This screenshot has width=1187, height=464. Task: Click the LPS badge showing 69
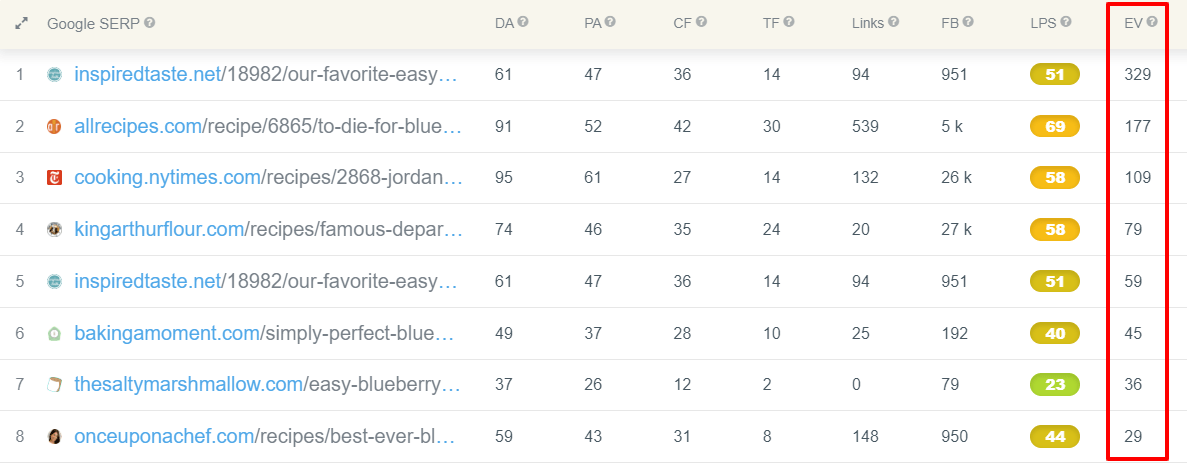[x=1055, y=126]
